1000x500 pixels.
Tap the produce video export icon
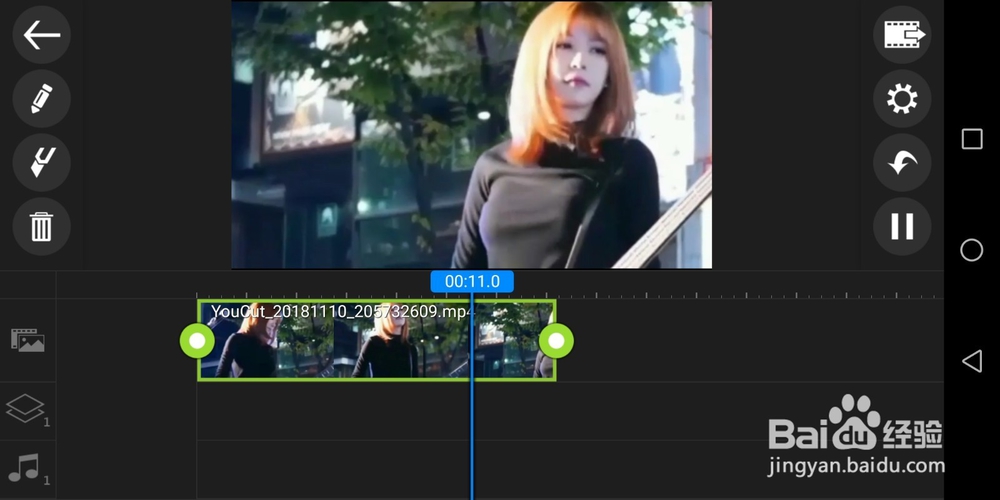[902, 34]
